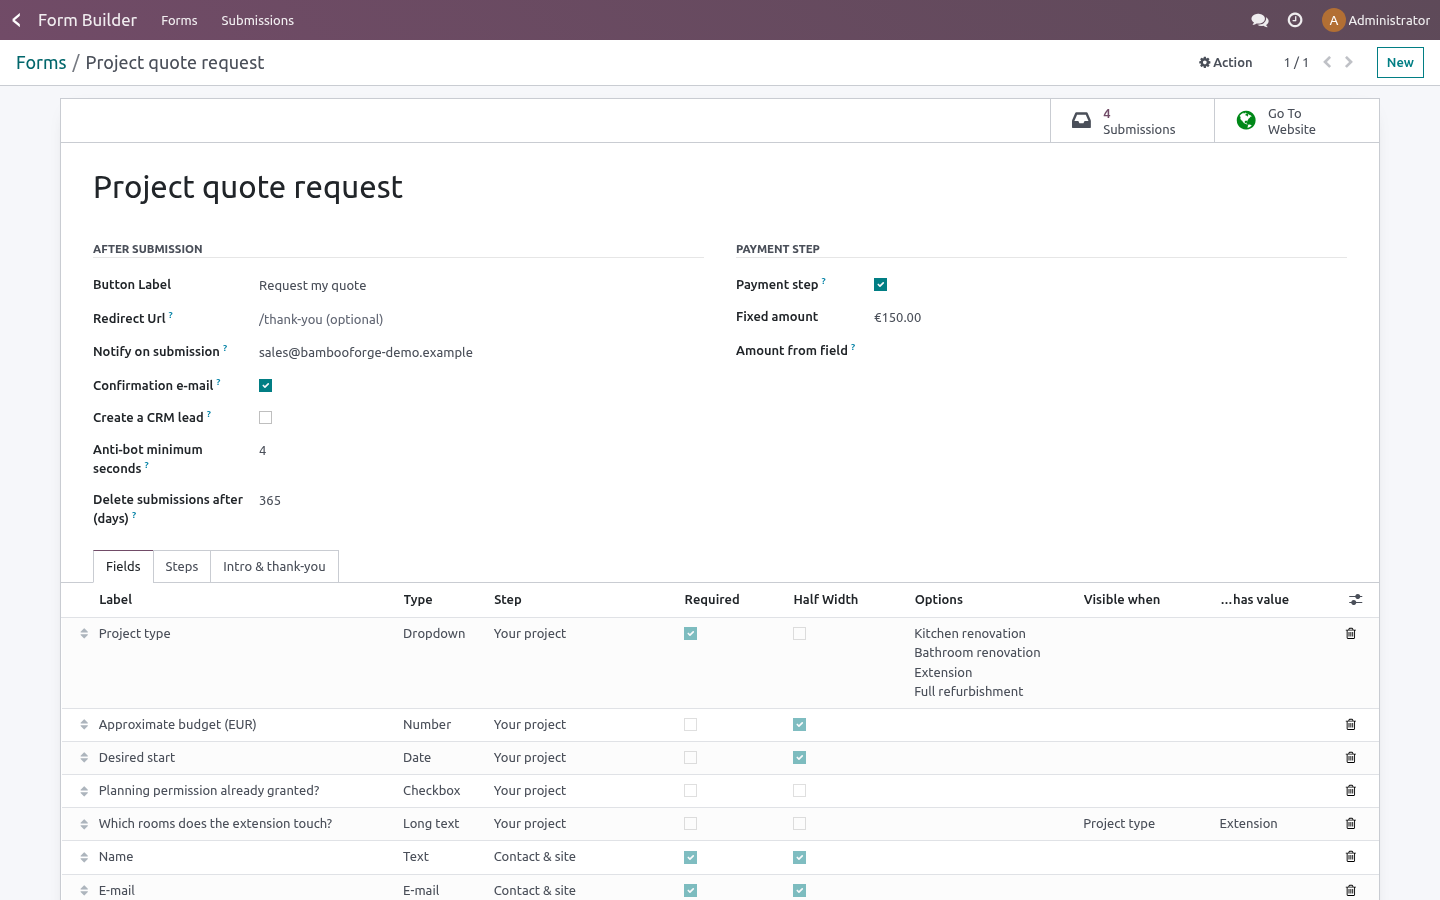The height and width of the screenshot is (900, 1440).
Task: Open the activities clock icon
Action: click(x=1295, y=20)
